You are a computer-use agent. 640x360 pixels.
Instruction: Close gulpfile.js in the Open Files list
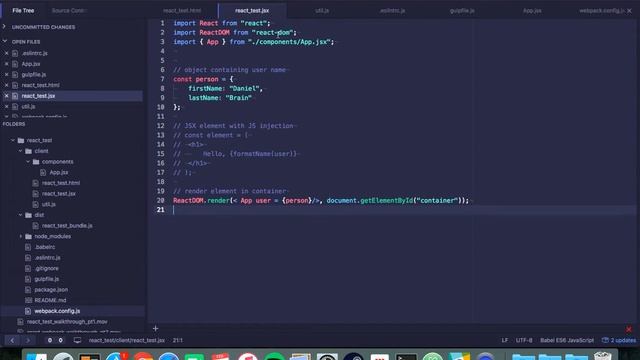pyautogui.click(x=7, y=74)
